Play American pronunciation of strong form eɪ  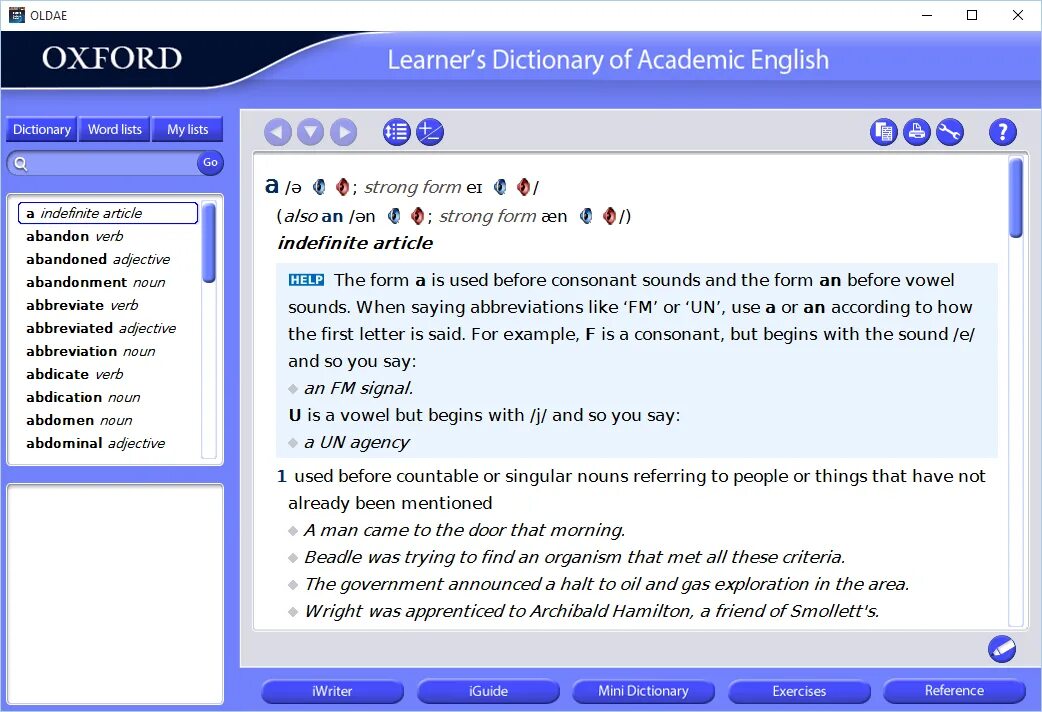[x=523, y=187]
